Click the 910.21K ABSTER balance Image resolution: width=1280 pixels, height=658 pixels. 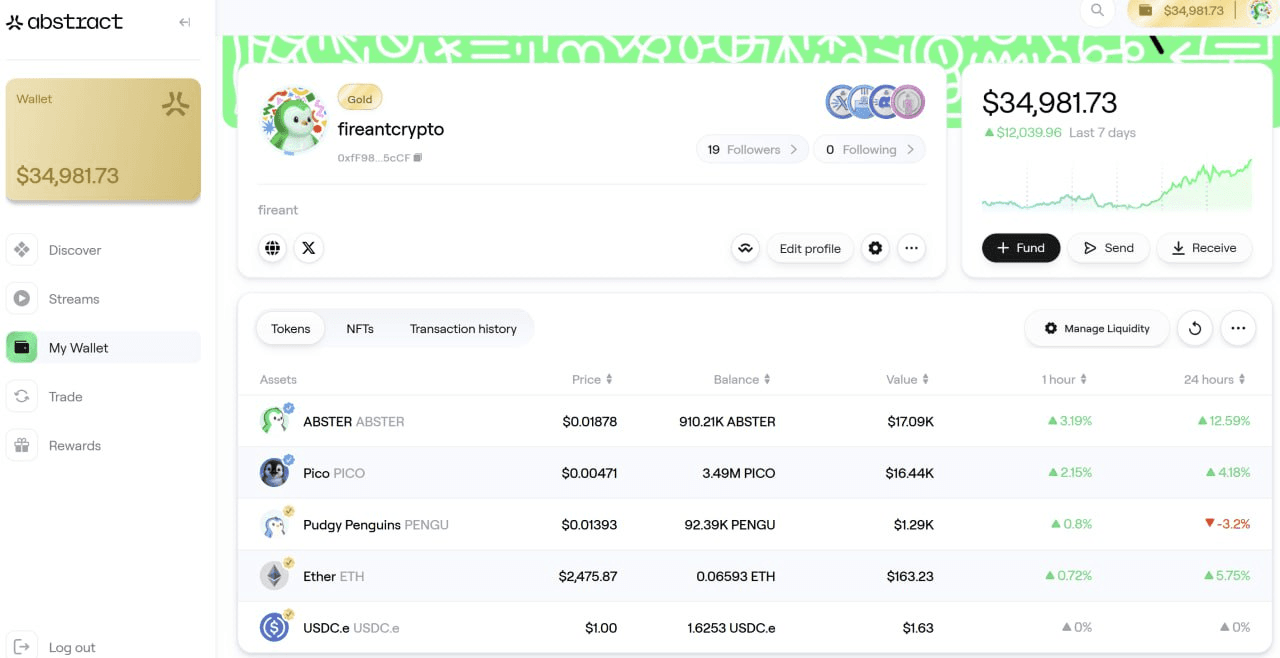tap(727, 422)
